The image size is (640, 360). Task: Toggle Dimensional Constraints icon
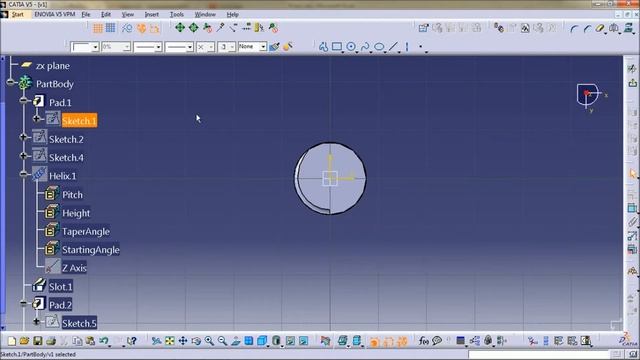coord(154,28)
